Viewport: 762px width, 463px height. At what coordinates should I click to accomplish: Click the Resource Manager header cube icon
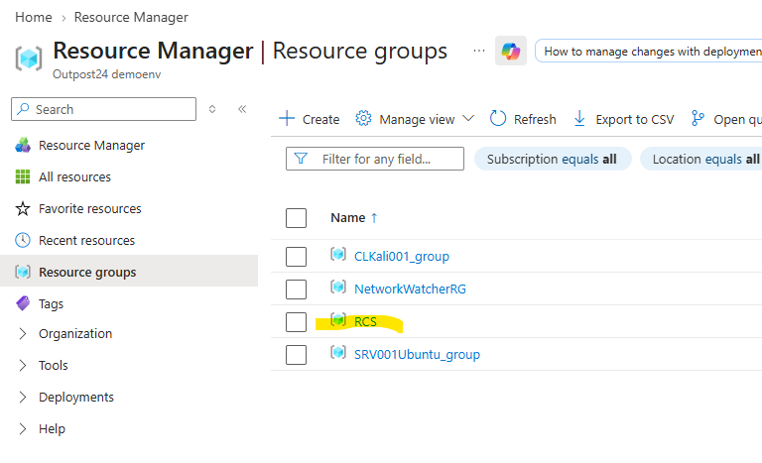pyautogui.click(x=29, y=58)
